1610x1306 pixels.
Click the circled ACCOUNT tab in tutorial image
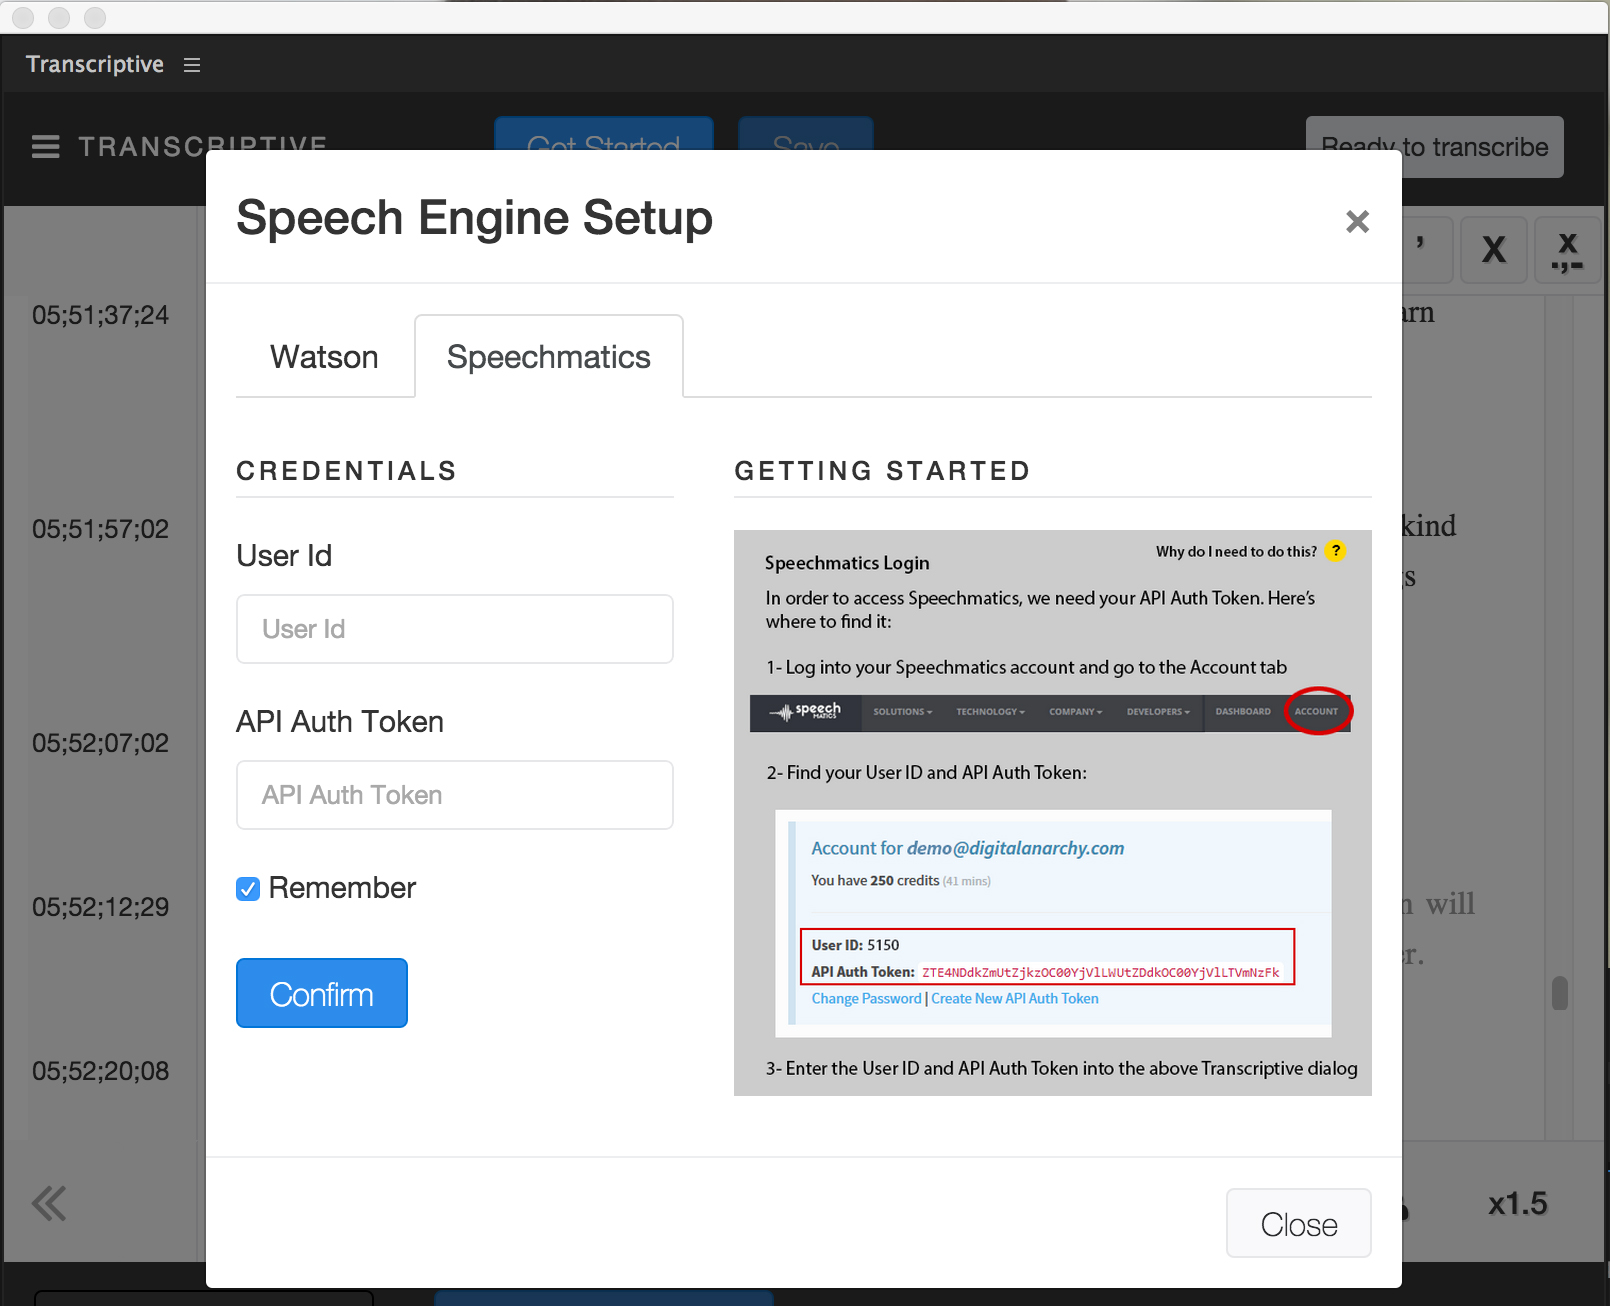coord(1317,711)
